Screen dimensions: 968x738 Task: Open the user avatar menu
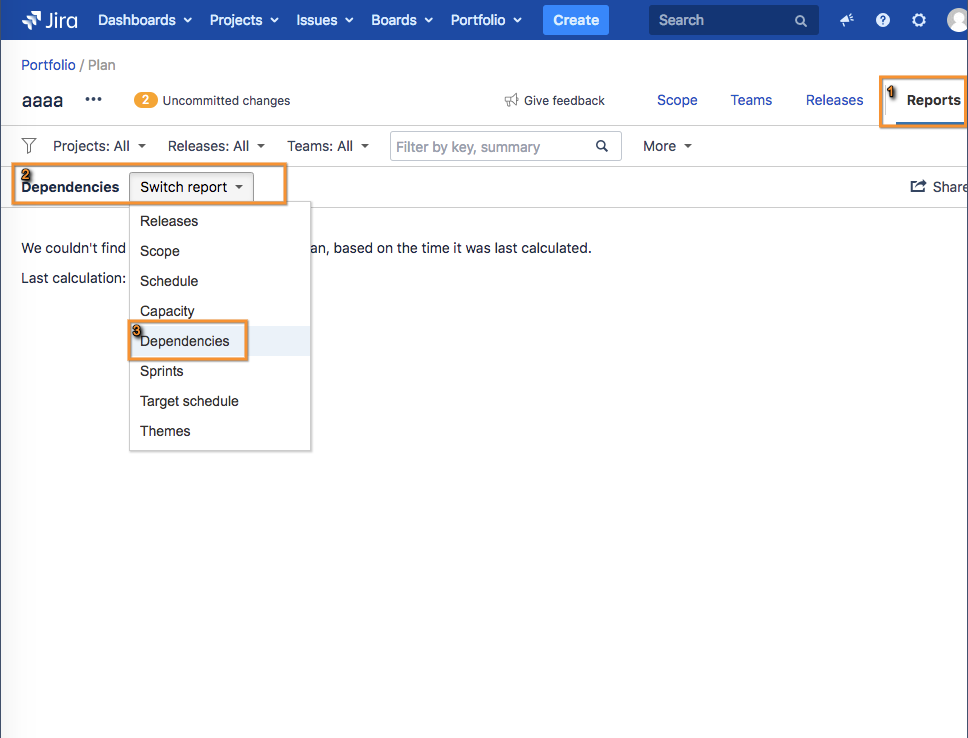point(958,20)
